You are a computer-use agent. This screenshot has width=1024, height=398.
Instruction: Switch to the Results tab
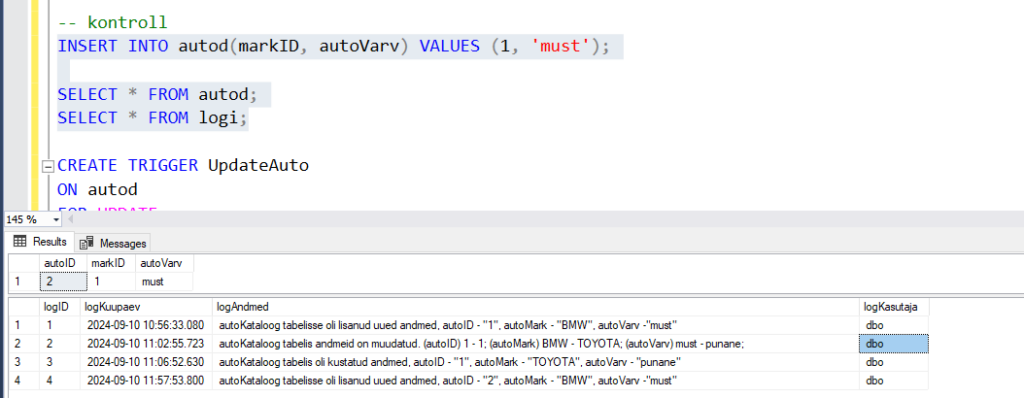pos(40,242)
